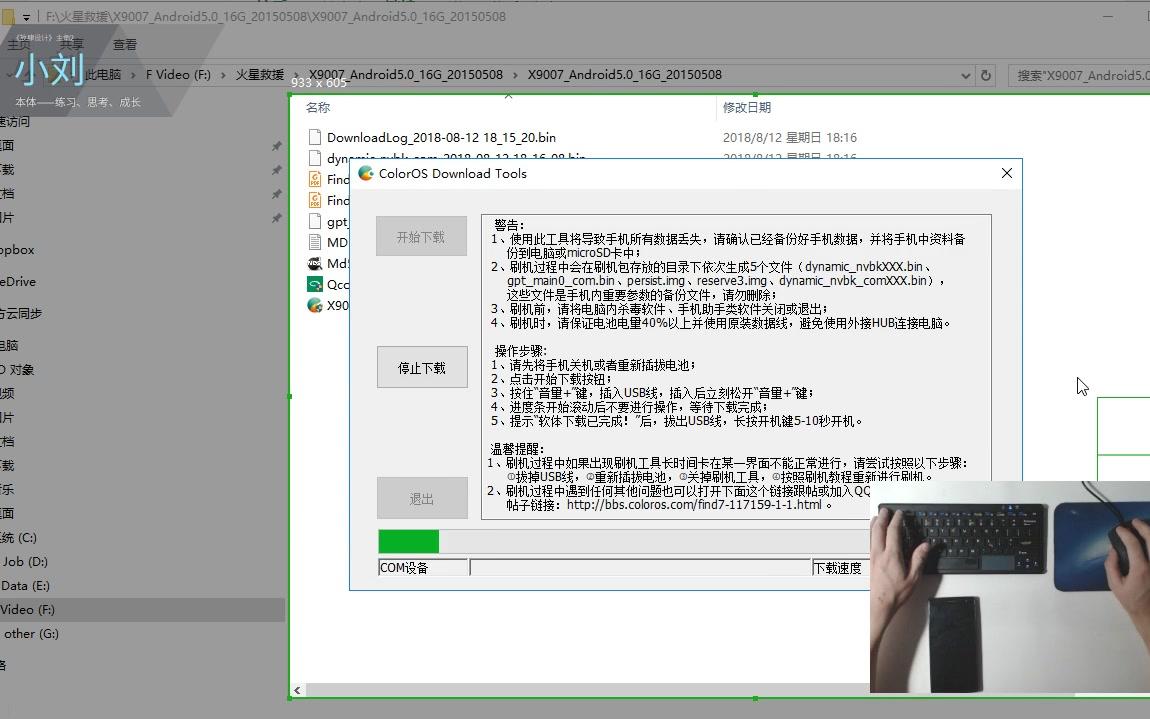Image resolution: width=1150 pixels, height=719 pixels.
Task: Click the 退出 button in the dialog
Action: [x=422, y=498]
